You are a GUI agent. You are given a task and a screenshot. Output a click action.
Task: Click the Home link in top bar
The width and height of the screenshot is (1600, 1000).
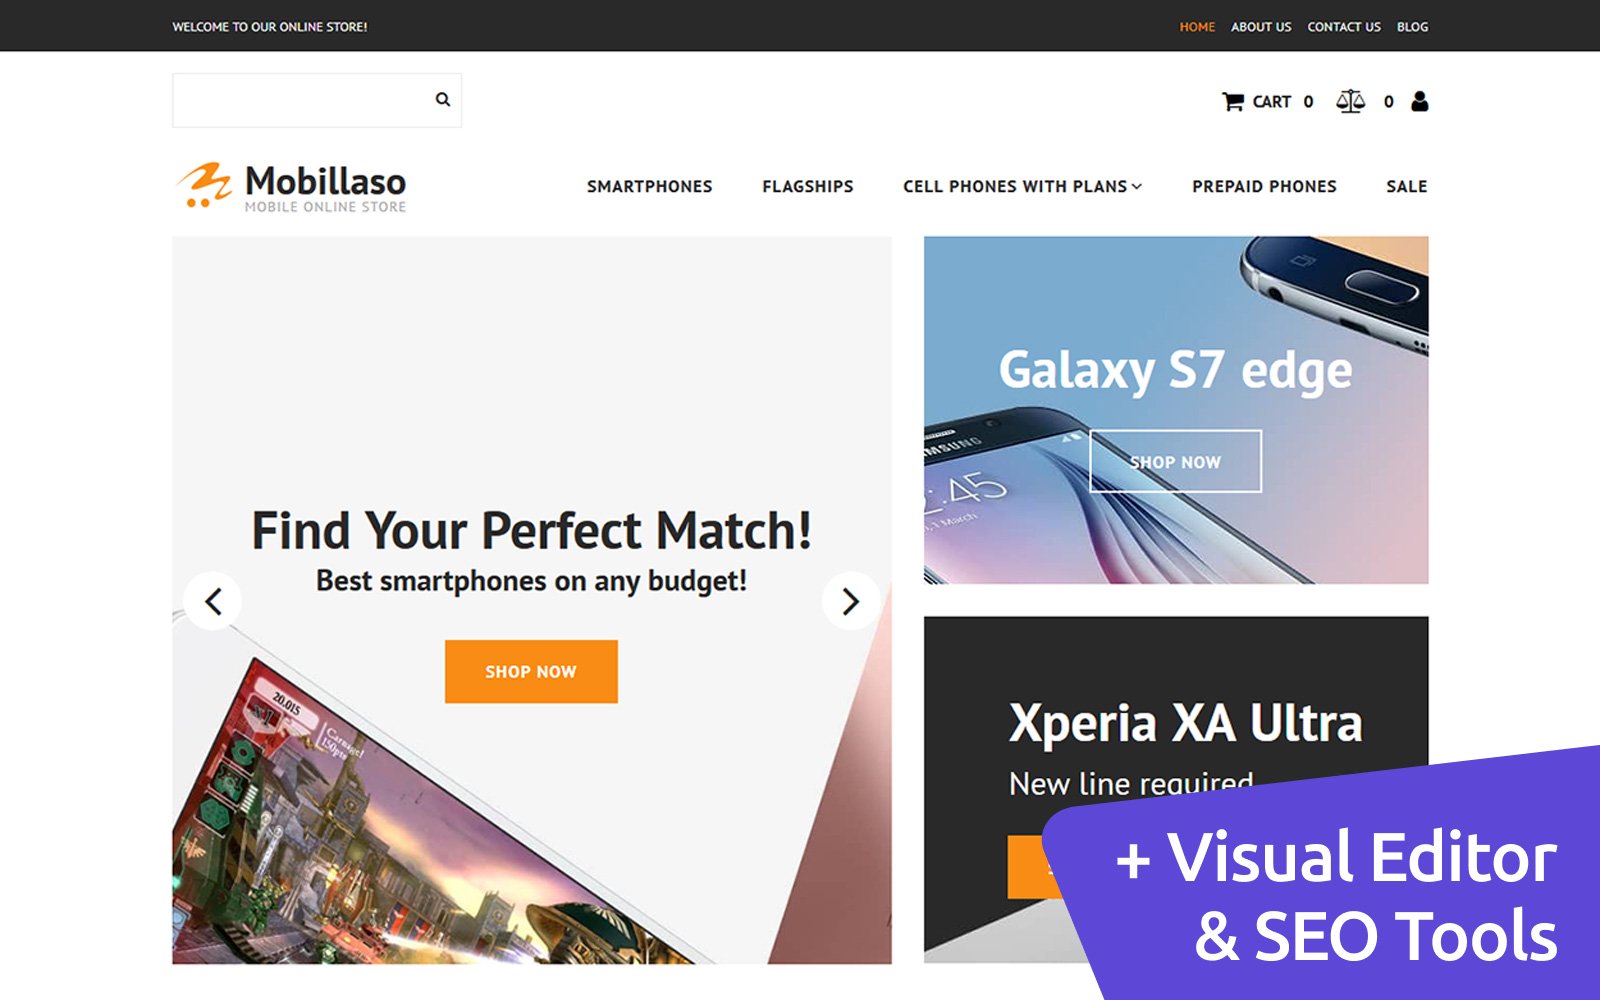pyautogui.click(x=1197, y=27)
